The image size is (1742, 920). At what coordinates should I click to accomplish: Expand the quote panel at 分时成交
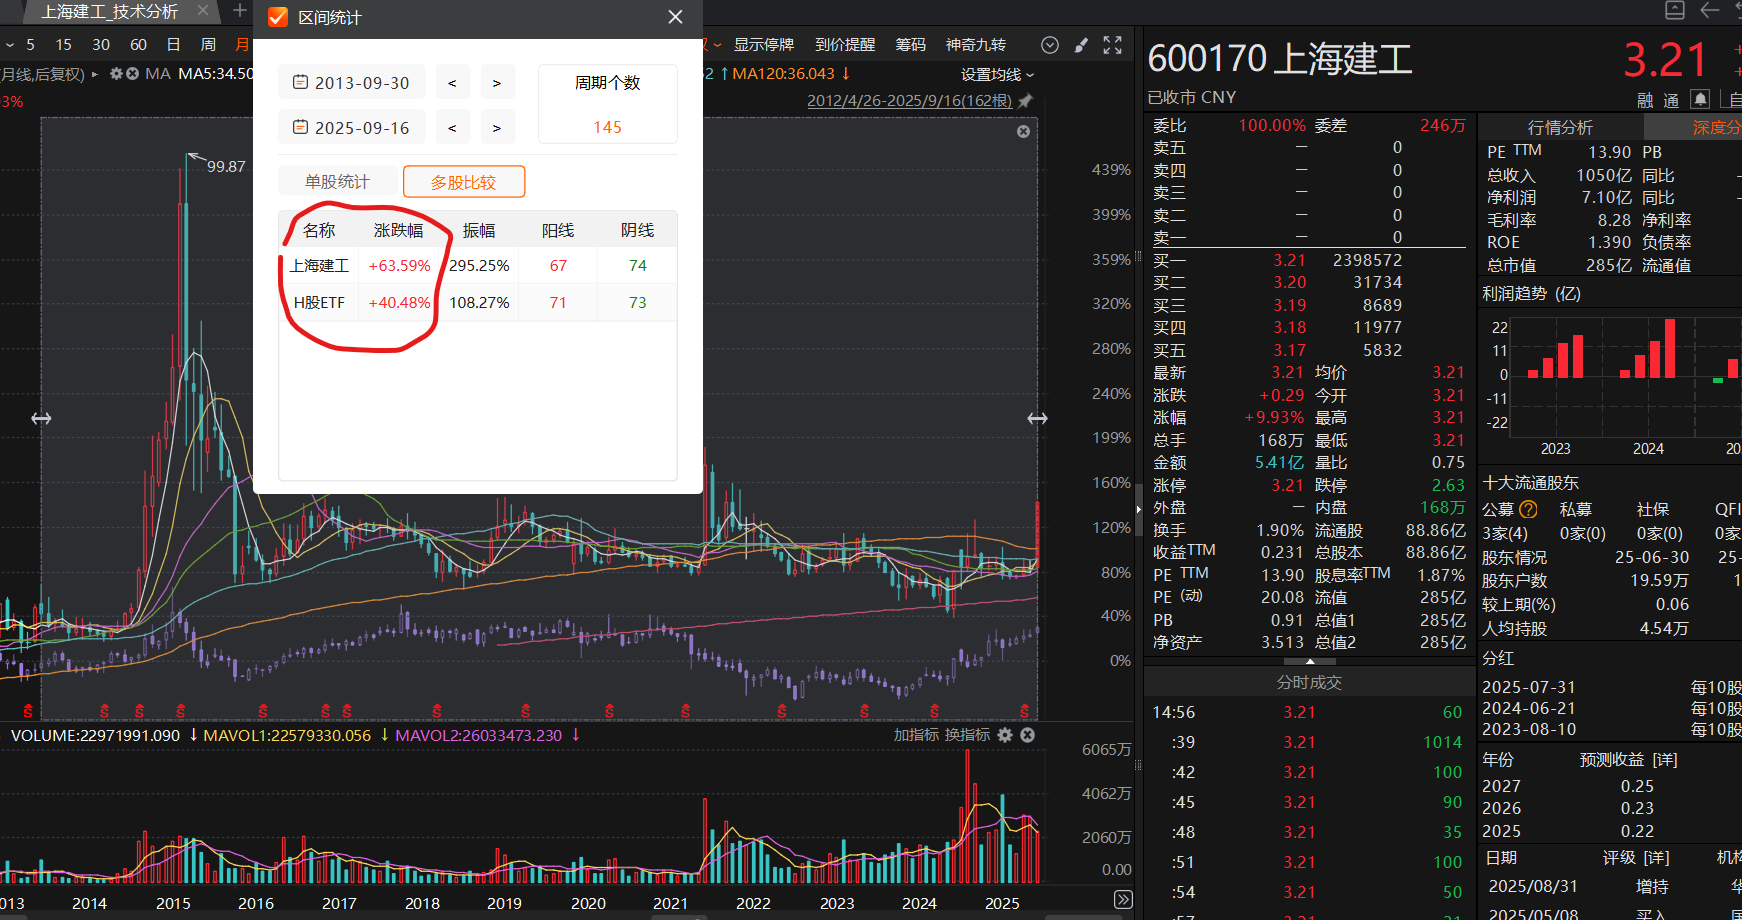pos(1310,661)
